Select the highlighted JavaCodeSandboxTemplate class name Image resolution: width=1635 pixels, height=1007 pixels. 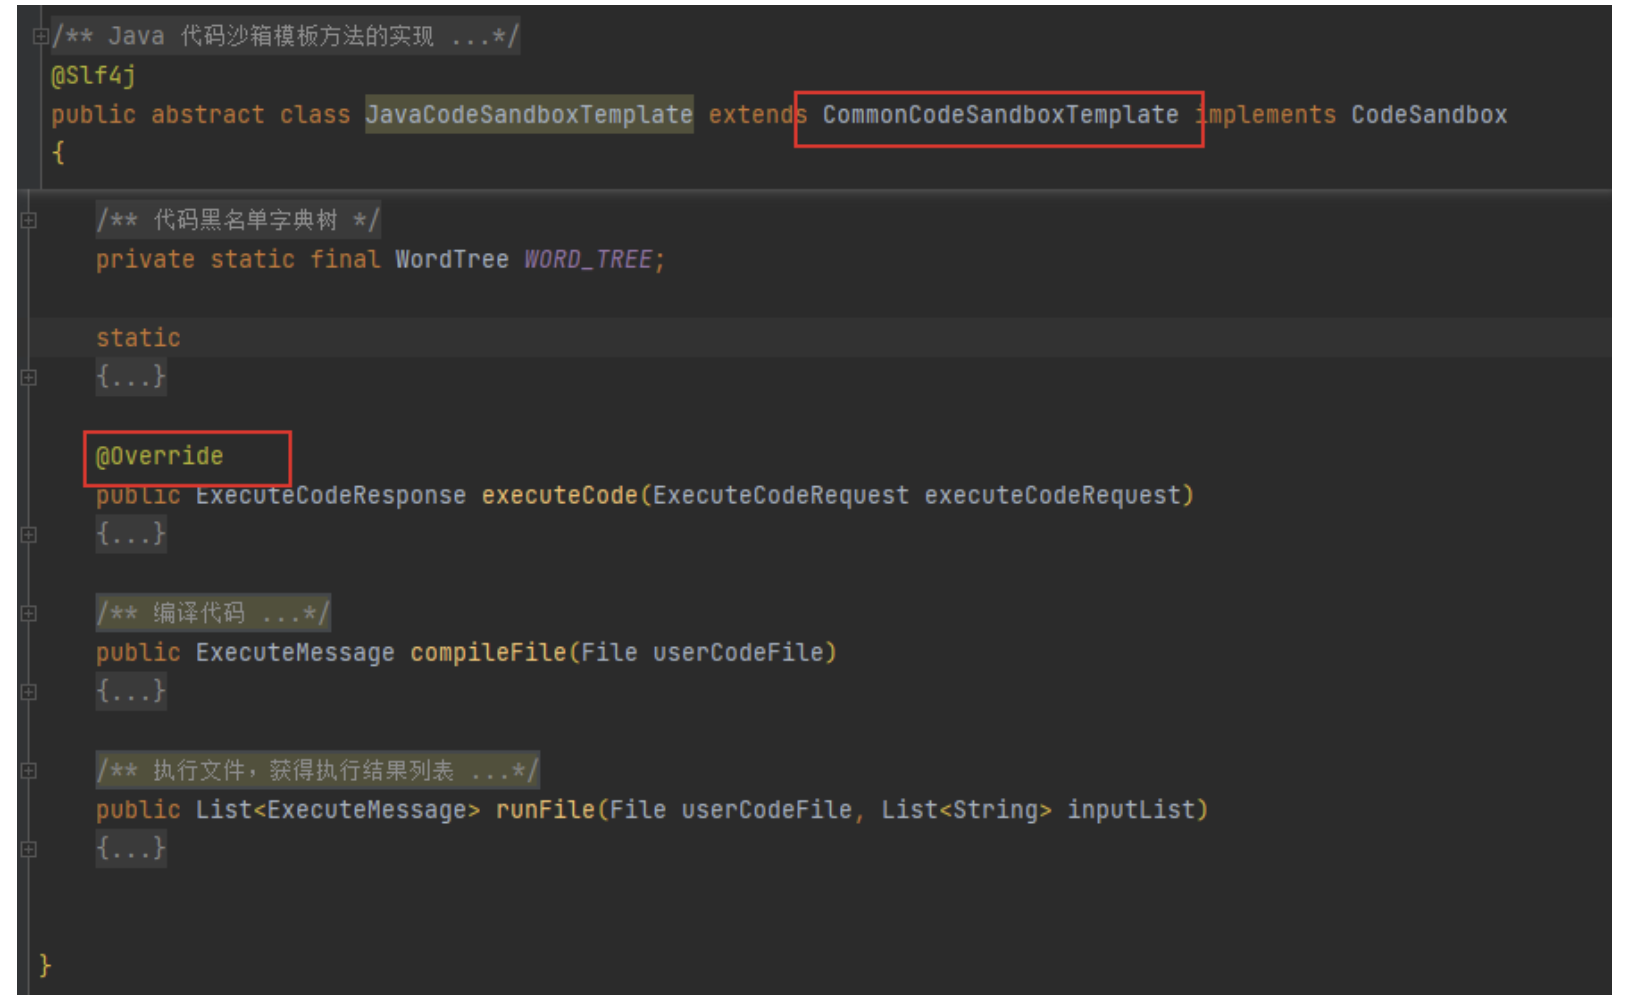pyautogui.click(x=528, y=116)
